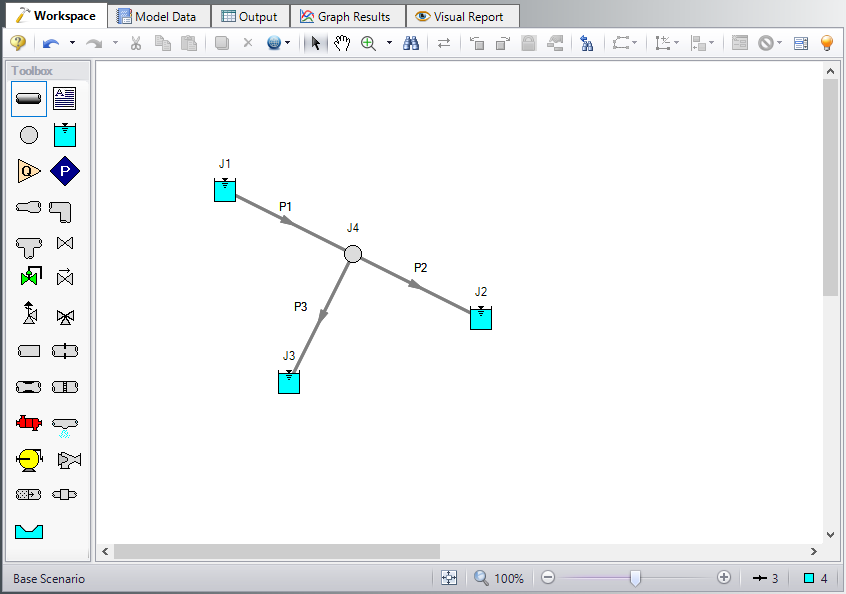846x594 pixels.
Task: Activate the Pan tool on the toolbar
Action: point(342,43)
